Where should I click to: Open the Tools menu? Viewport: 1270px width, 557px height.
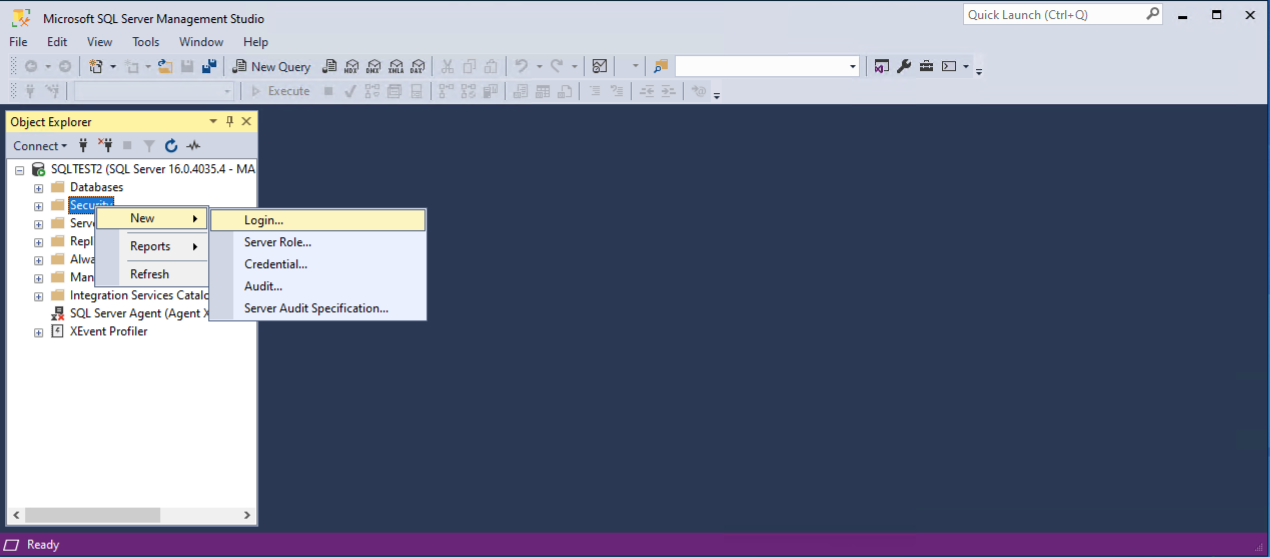(146, 42)
